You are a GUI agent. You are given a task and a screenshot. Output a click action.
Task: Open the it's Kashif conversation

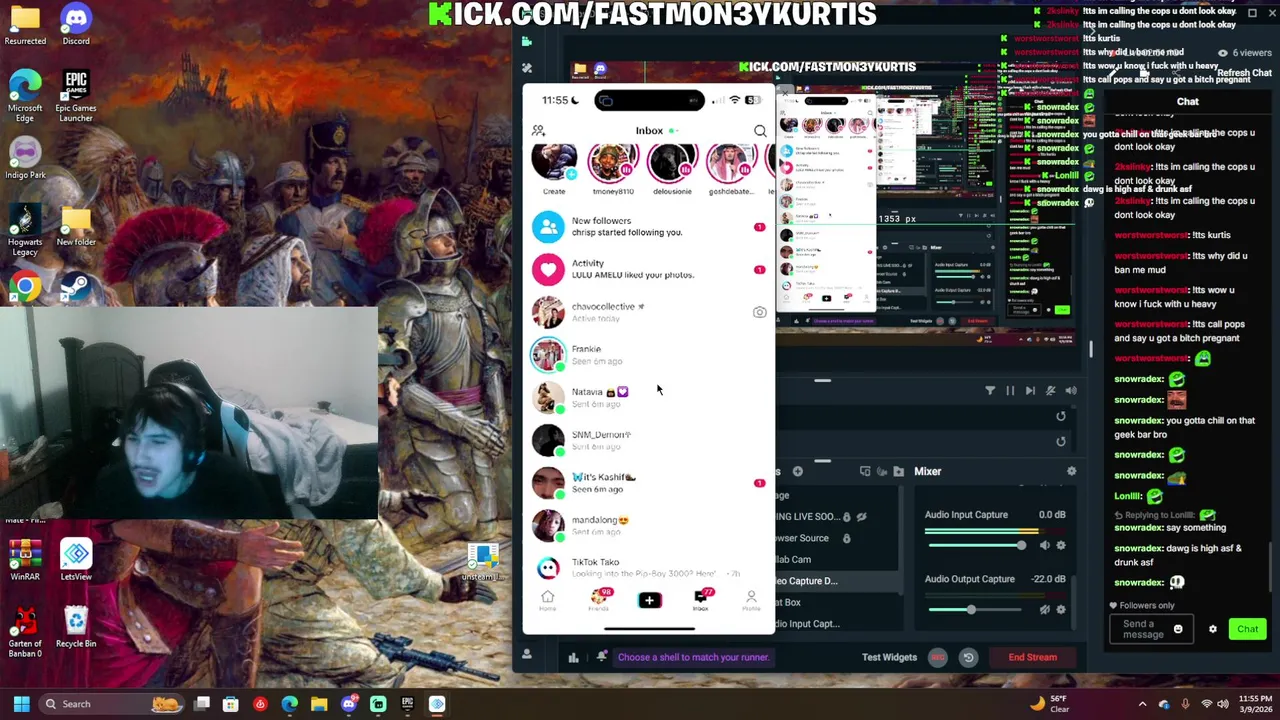649,483
